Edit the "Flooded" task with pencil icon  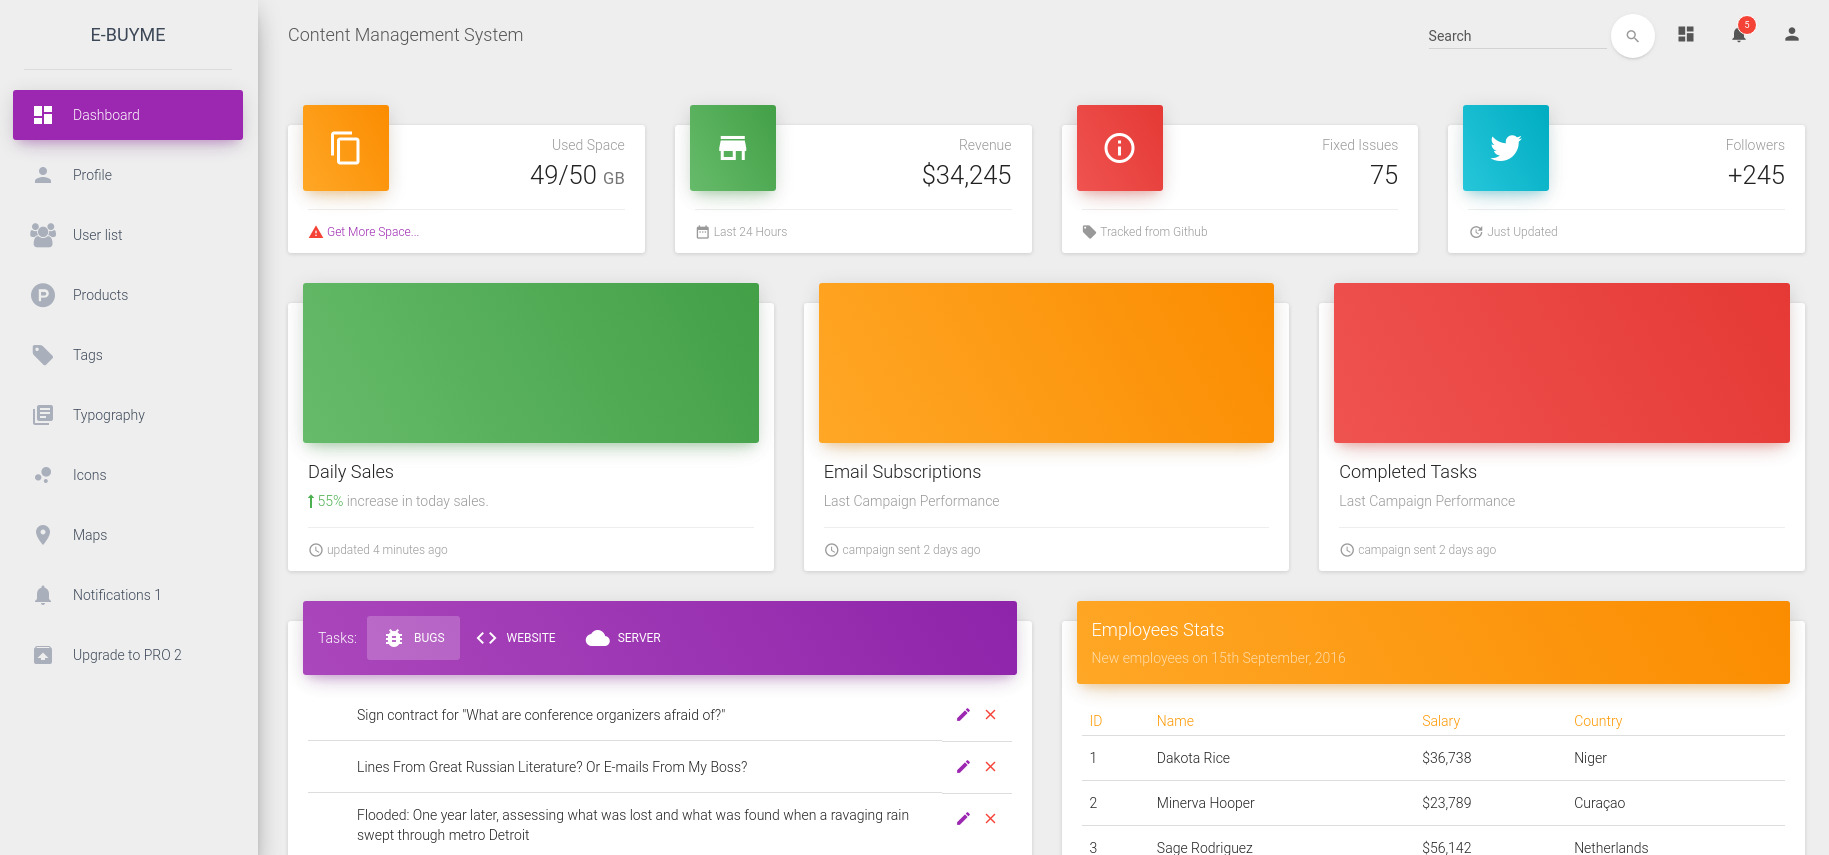click(x=963, y=819)
